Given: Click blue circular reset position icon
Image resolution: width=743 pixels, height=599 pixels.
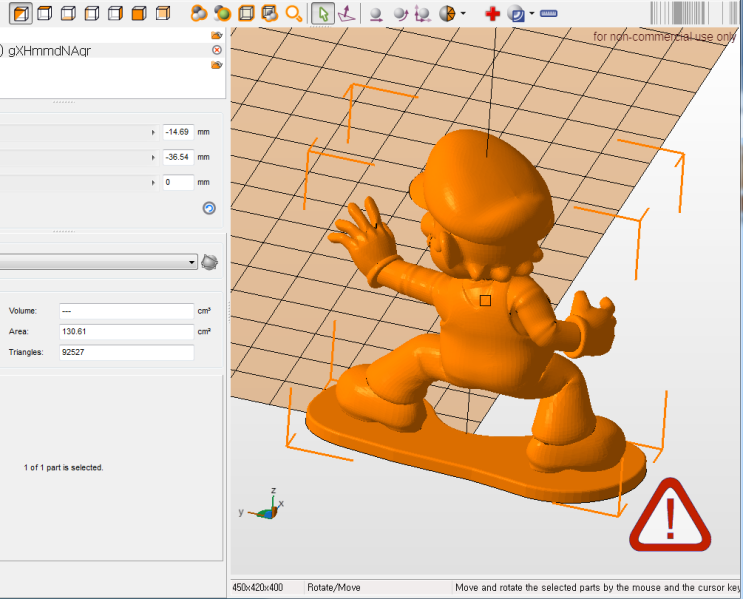Looking at the screenshot, I should [209, 208].
